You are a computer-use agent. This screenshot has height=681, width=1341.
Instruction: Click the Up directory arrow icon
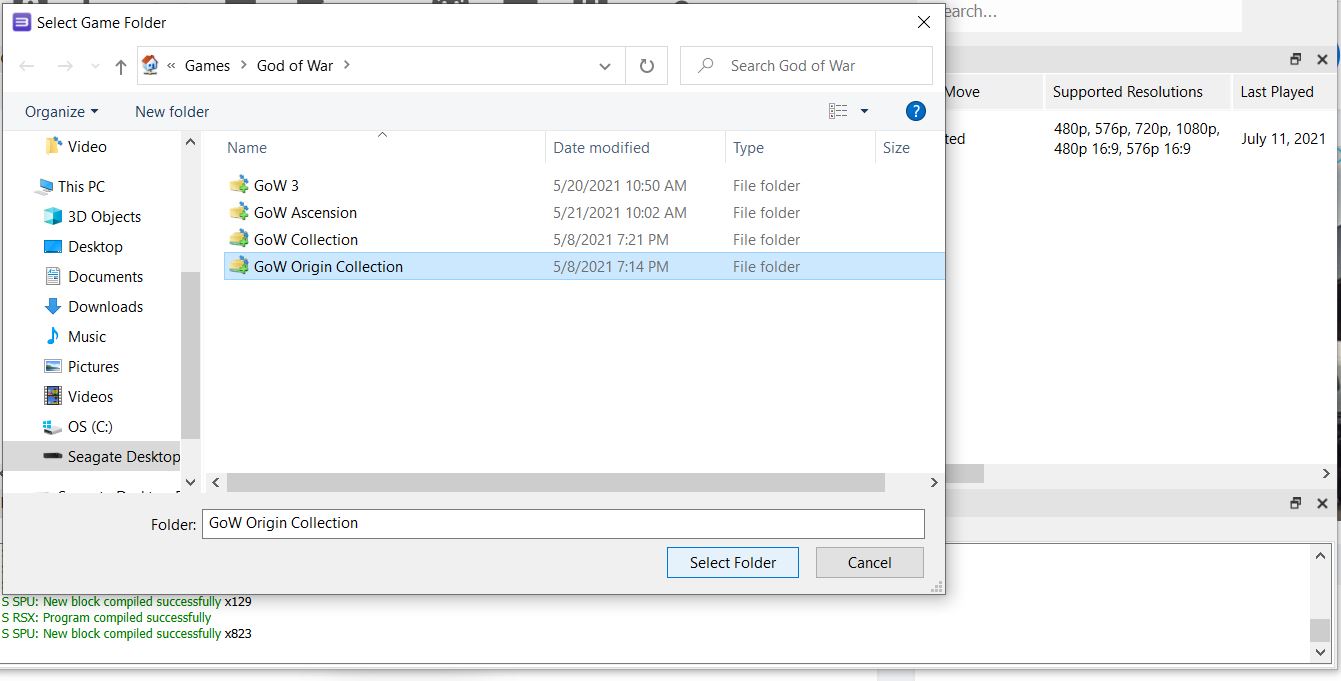coord(121,66)
